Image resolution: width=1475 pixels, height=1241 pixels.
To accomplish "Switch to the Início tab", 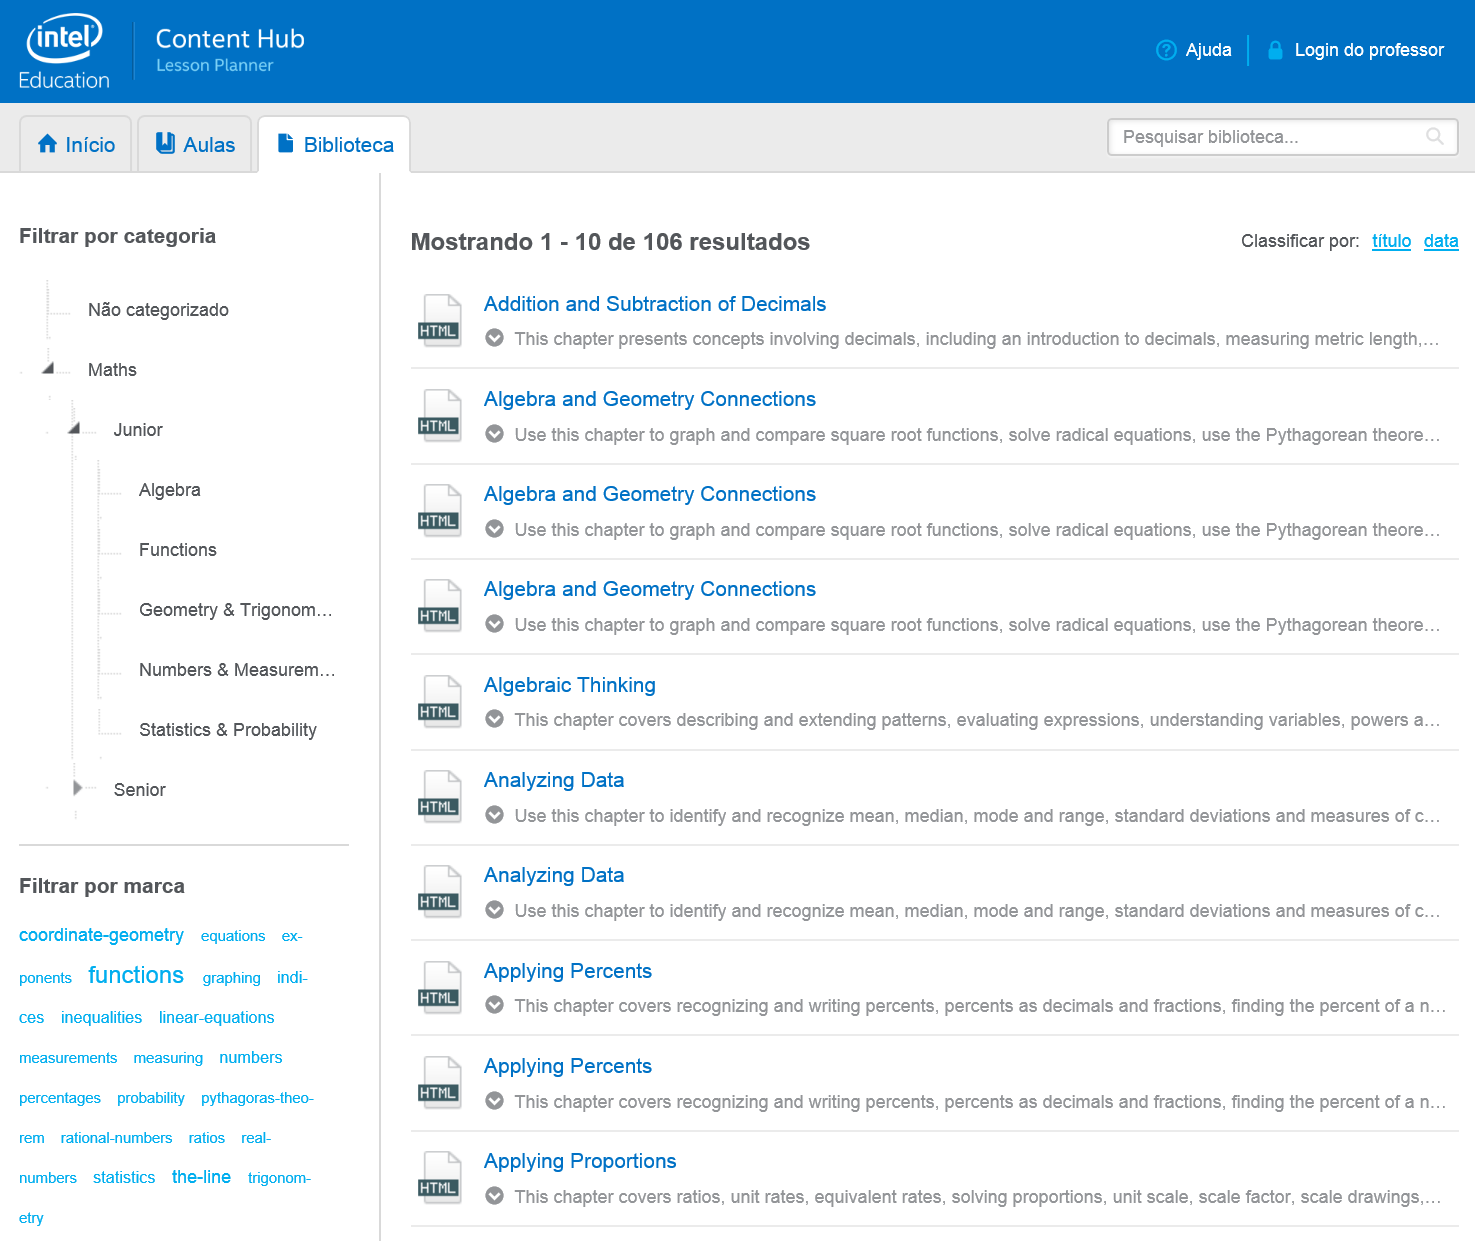I will 76,145.
